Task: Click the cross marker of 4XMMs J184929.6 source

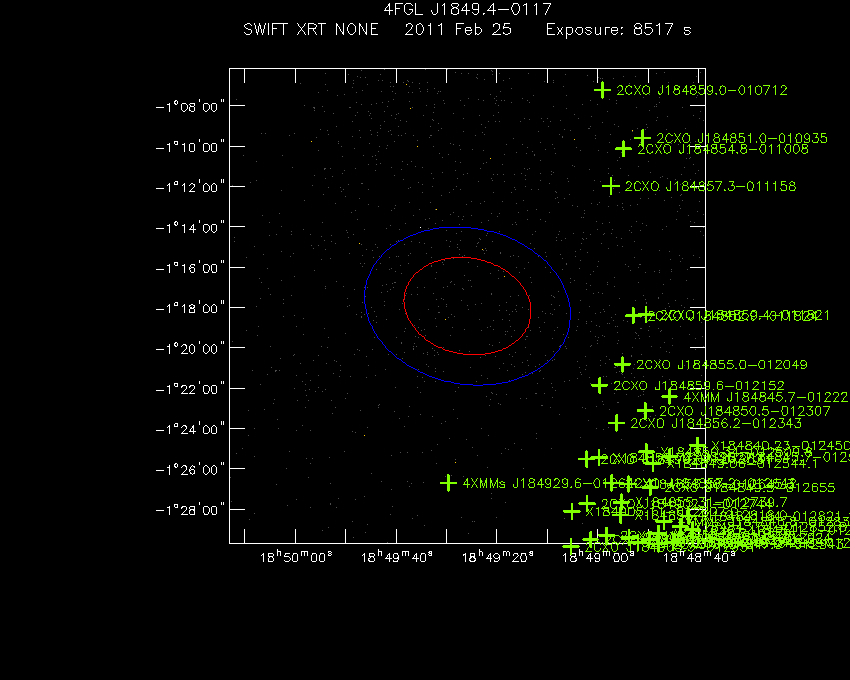Action: click(448, 483)
